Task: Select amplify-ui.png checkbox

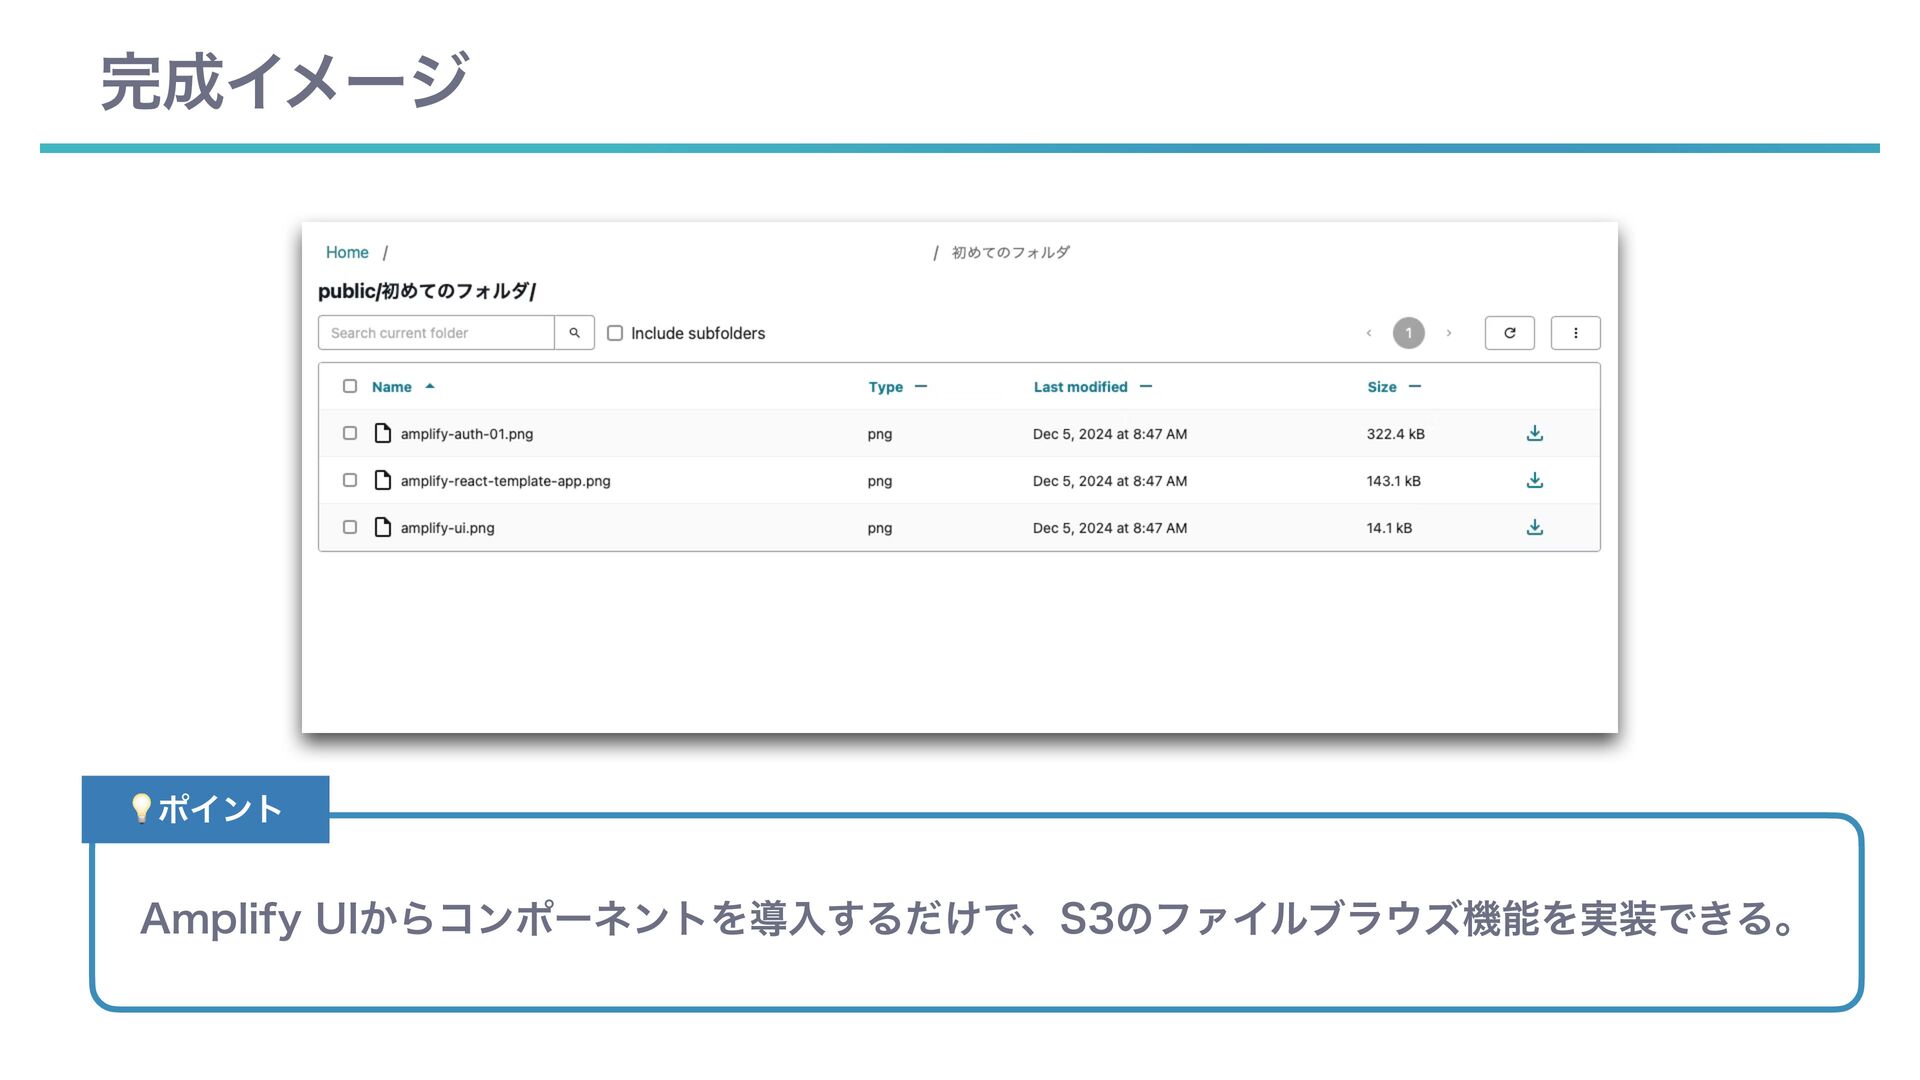Action: (350, 527)
